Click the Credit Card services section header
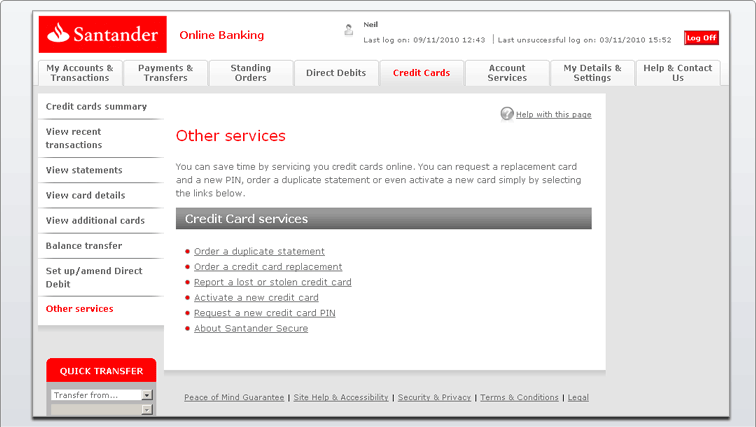 [x=384, y=218]
